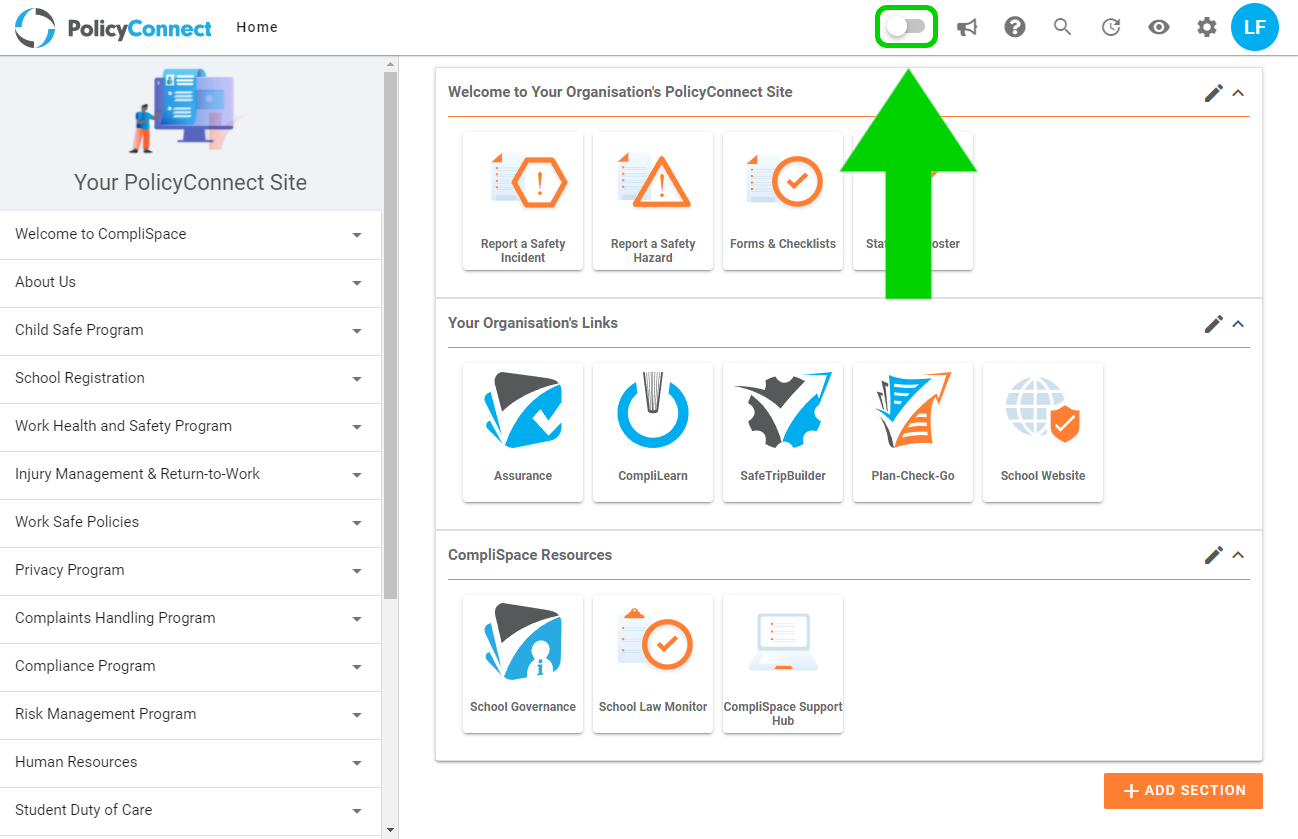1298x839 pixels.
Task: Edit the CompliSpace Resources section via pencil
Action: coord(1214,555)
